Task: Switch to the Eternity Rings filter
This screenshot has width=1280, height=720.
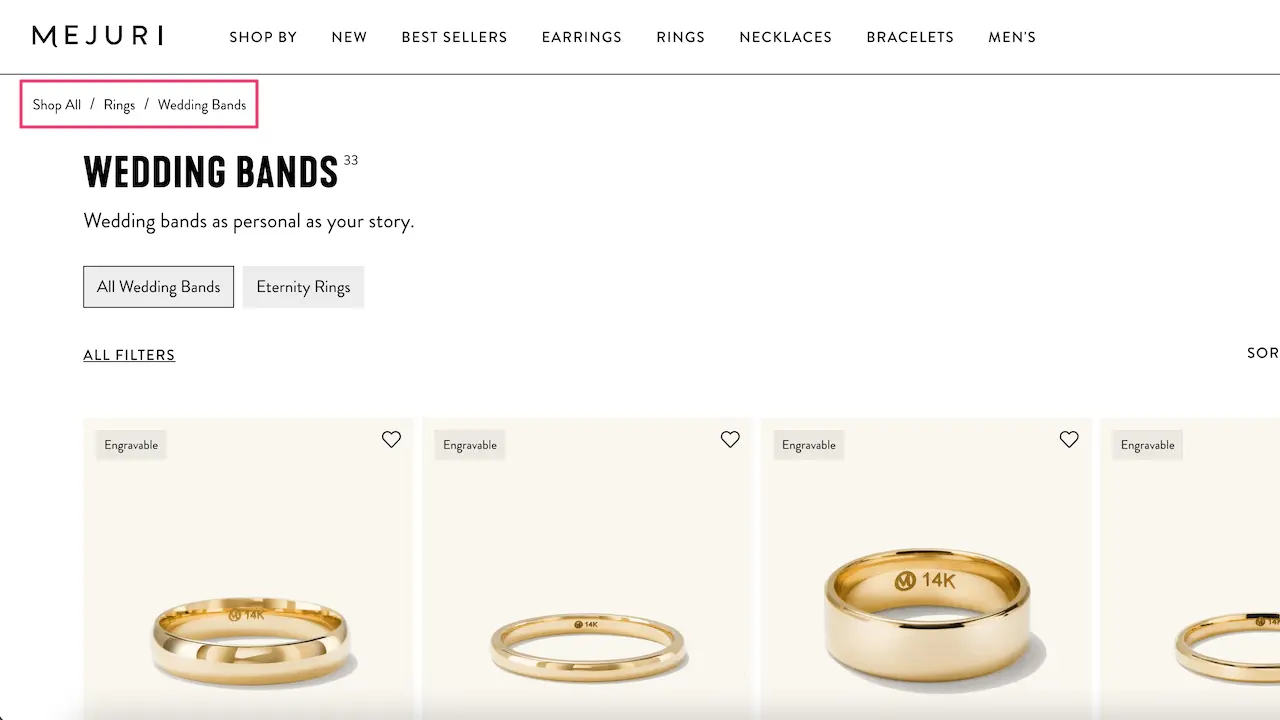Action: [x=303, y=287]
